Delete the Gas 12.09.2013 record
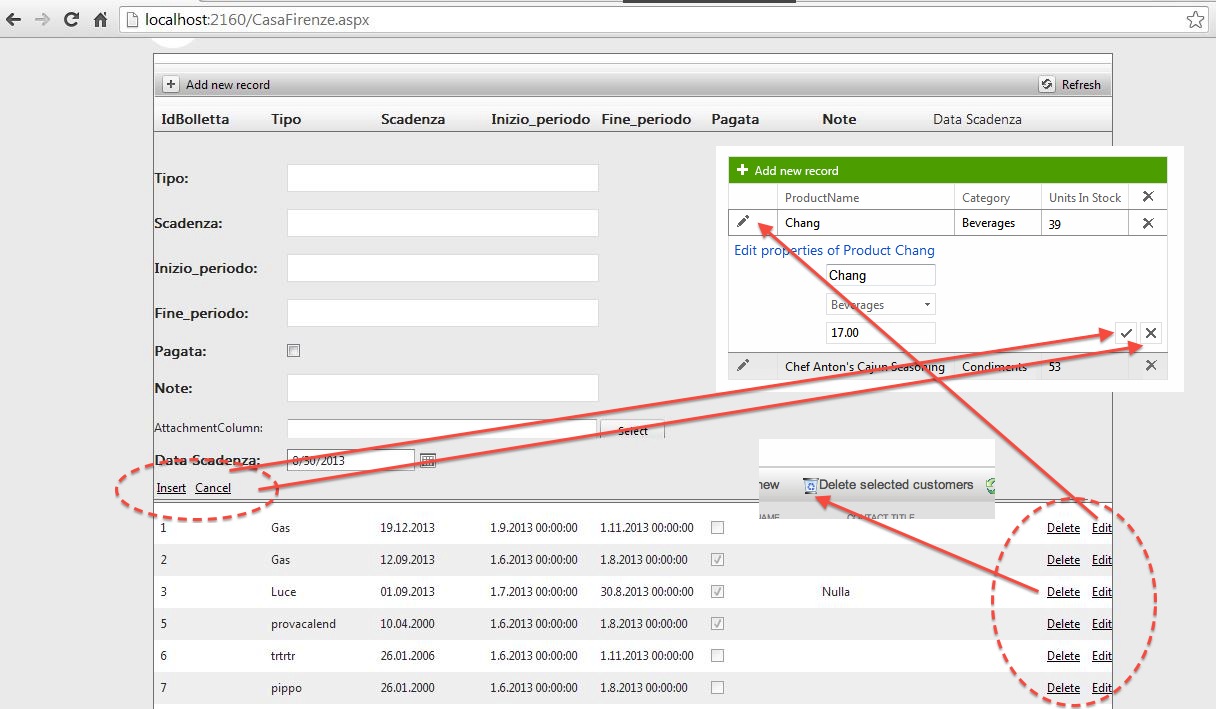The height and width of the screenshot is (709, 1216). click(1063, 560)
